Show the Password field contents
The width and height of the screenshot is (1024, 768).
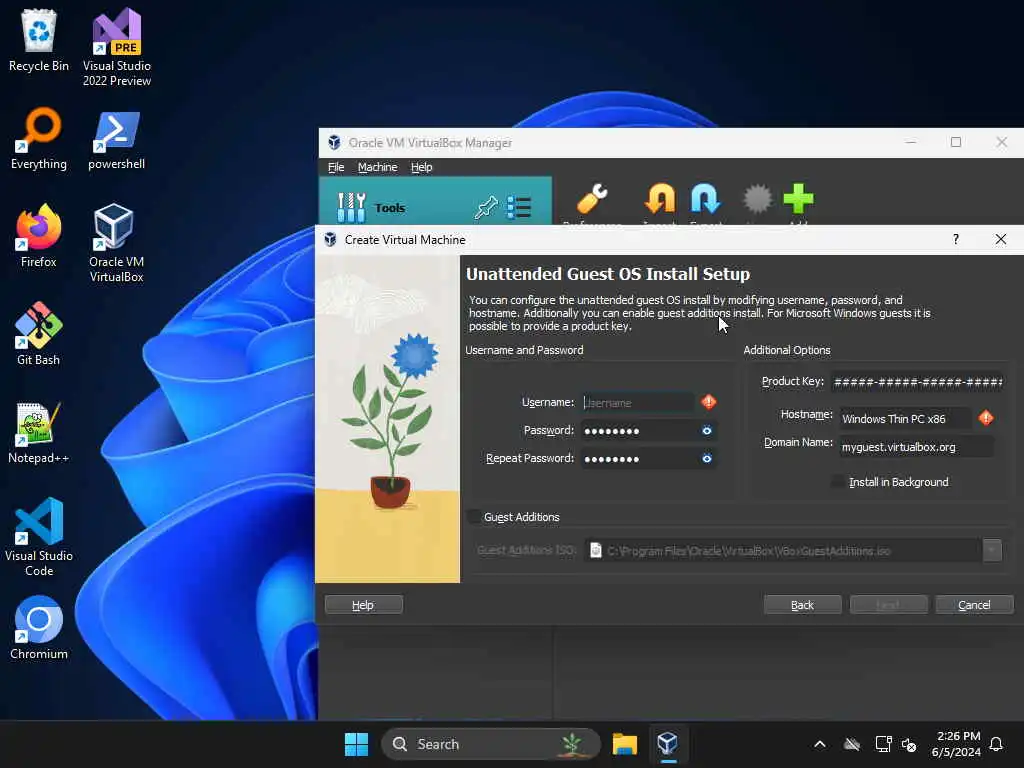pos(707,430)
